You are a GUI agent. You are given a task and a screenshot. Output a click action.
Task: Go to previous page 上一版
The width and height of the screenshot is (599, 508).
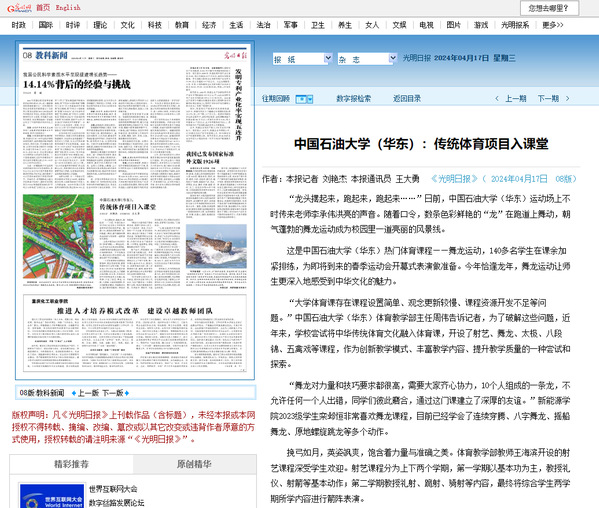[x=88, y=393]
